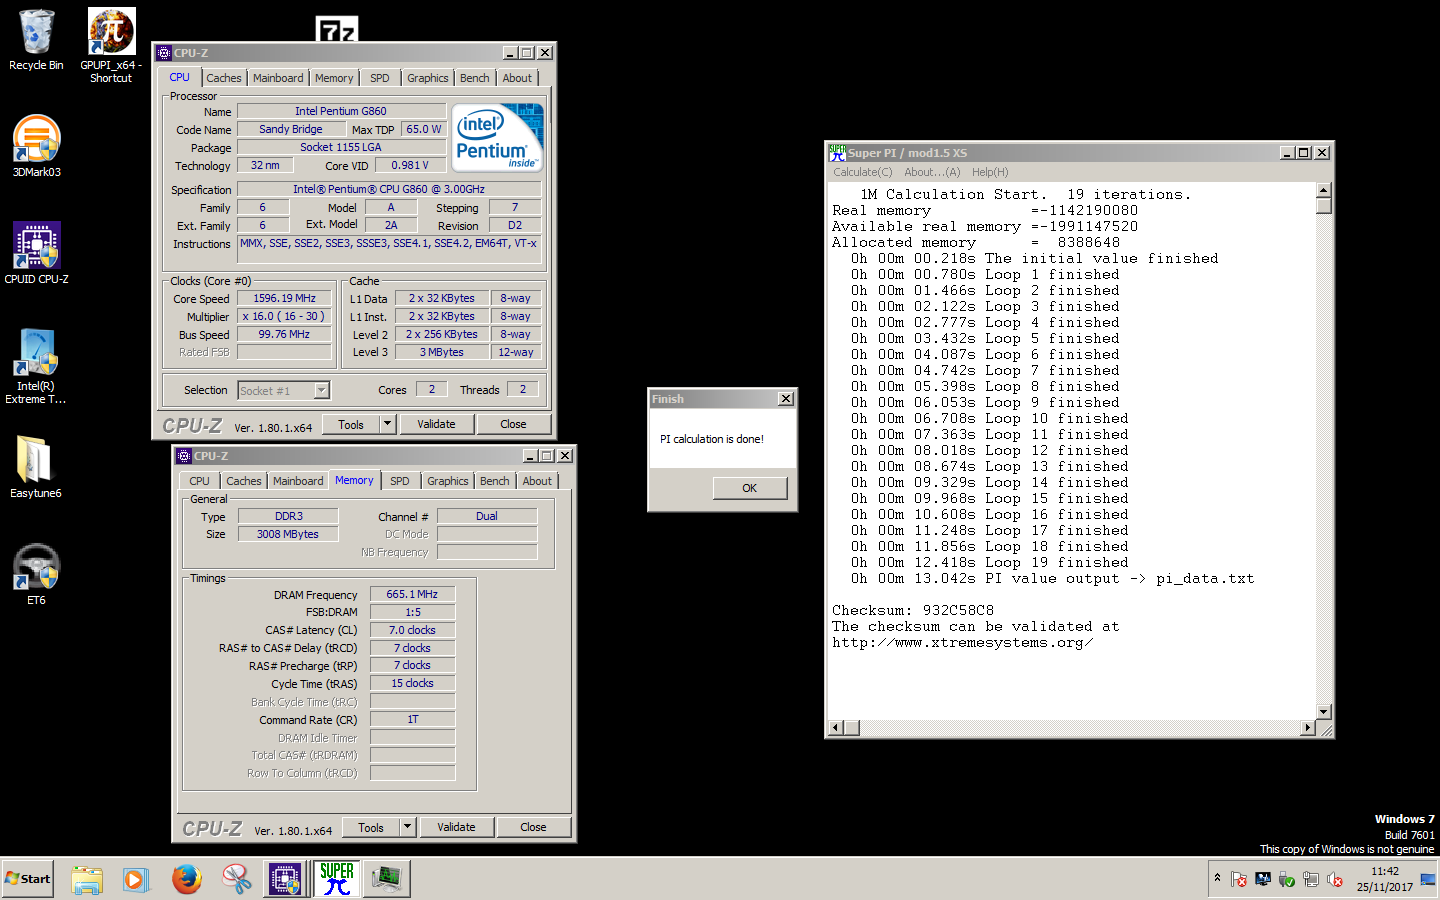1440x900 pixels.
Task: Click Checksum: 932C58C8 line
Action: (913, 611)
